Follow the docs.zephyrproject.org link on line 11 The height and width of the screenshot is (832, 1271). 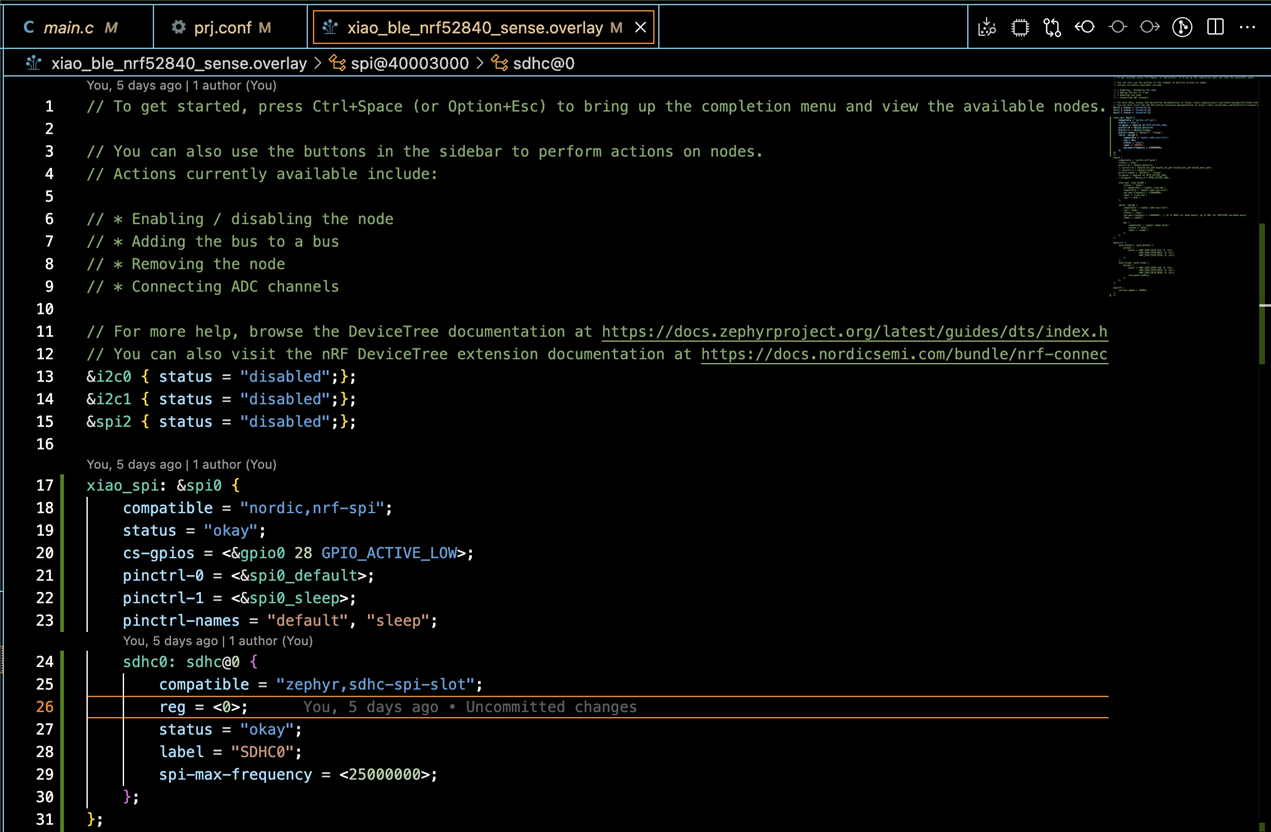coord(854,331)
